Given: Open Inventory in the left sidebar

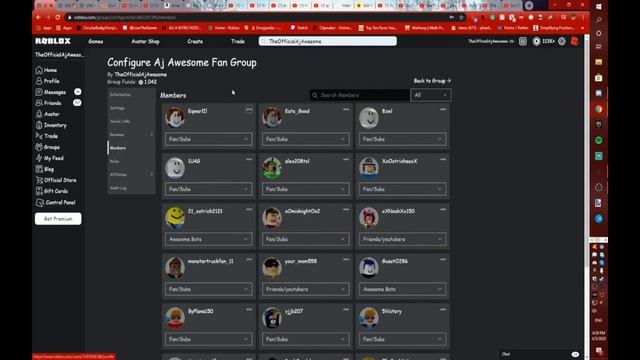Looking at the screenshot, I should pos(51,125).
